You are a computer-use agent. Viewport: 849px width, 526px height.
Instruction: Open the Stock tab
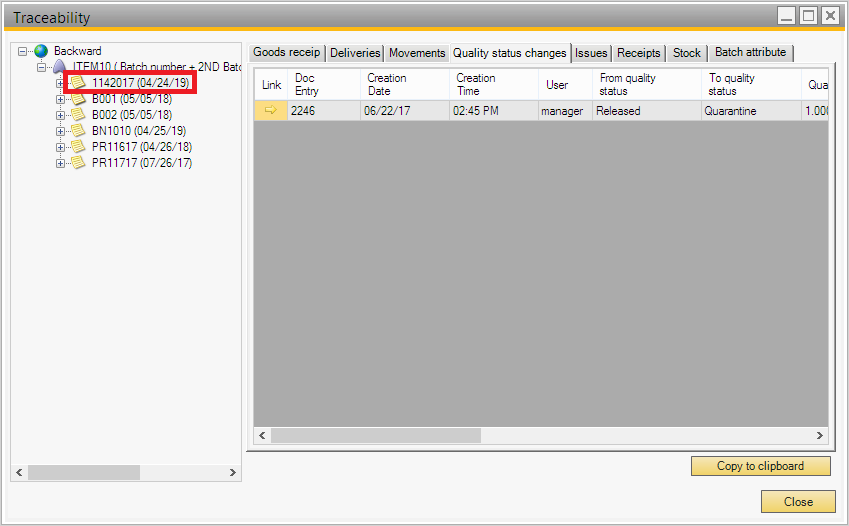(686, 53)
